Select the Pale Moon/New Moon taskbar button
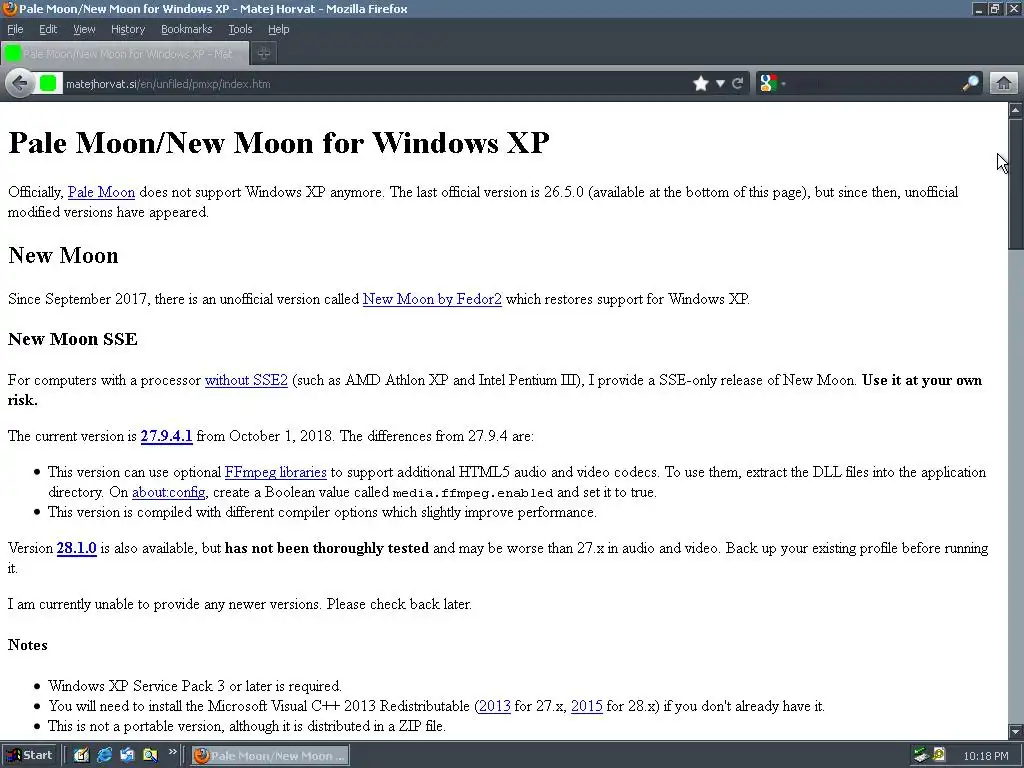This screenshot has height=768, width=1024. 270,756
